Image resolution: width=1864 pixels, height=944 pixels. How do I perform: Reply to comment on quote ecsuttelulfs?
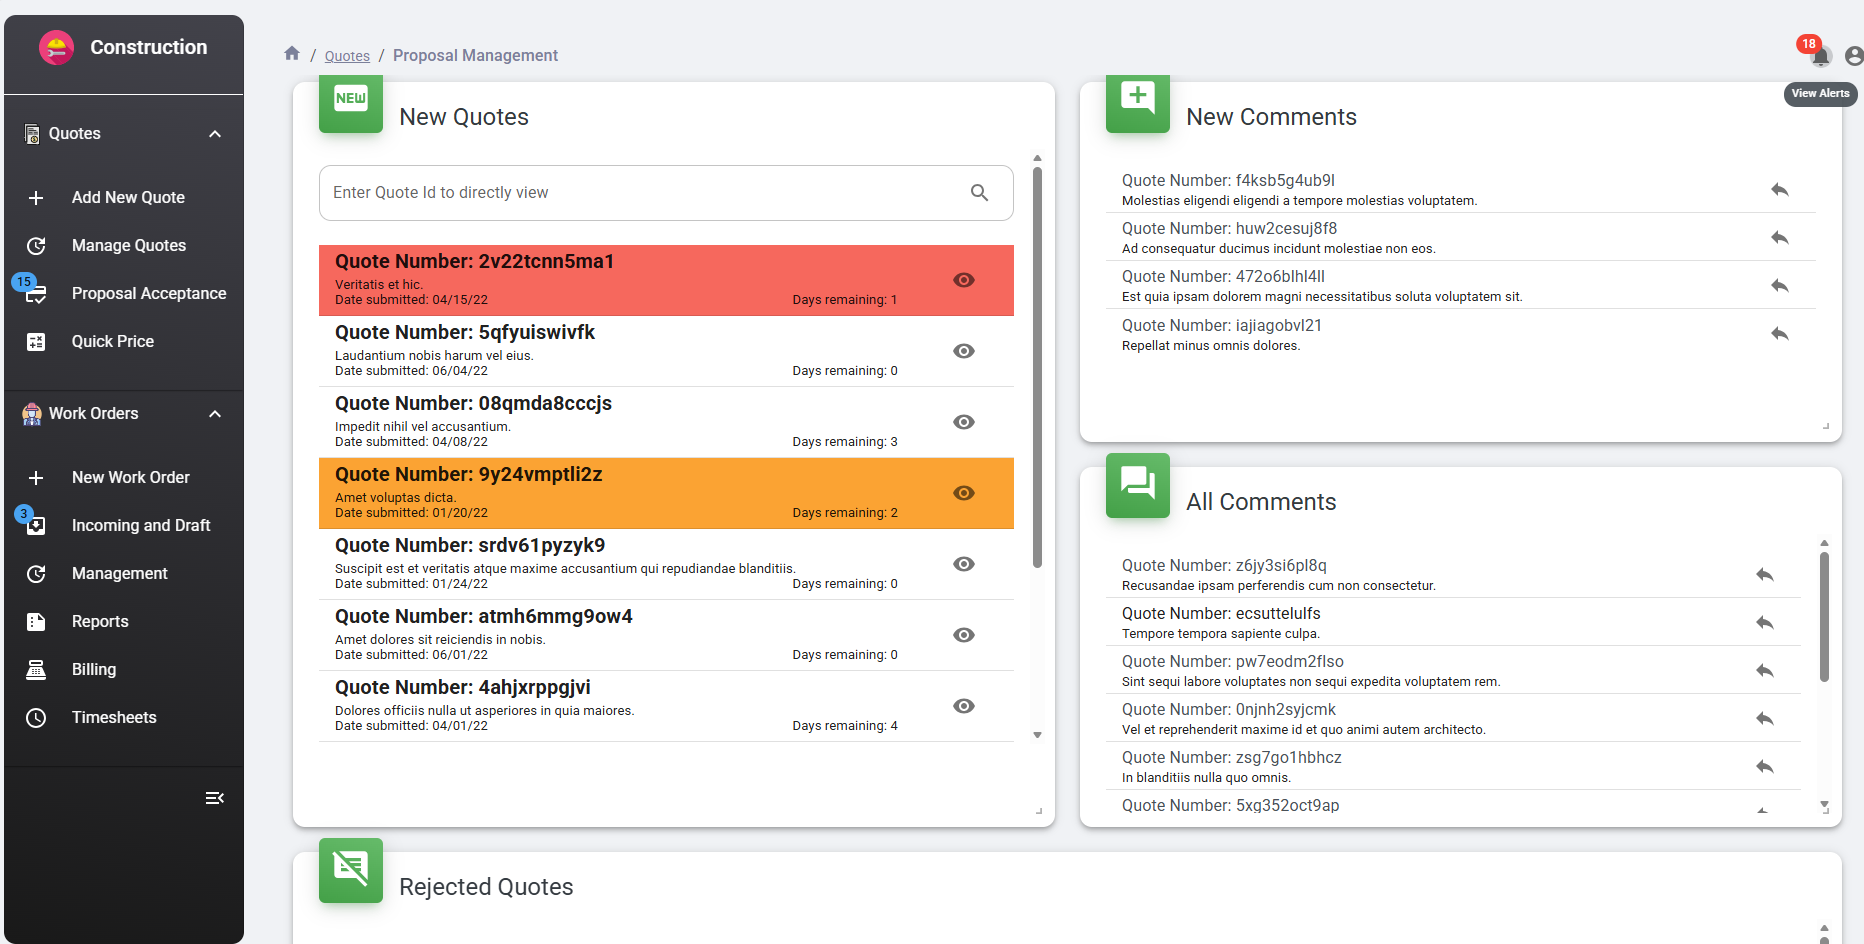coord(1764,623)
